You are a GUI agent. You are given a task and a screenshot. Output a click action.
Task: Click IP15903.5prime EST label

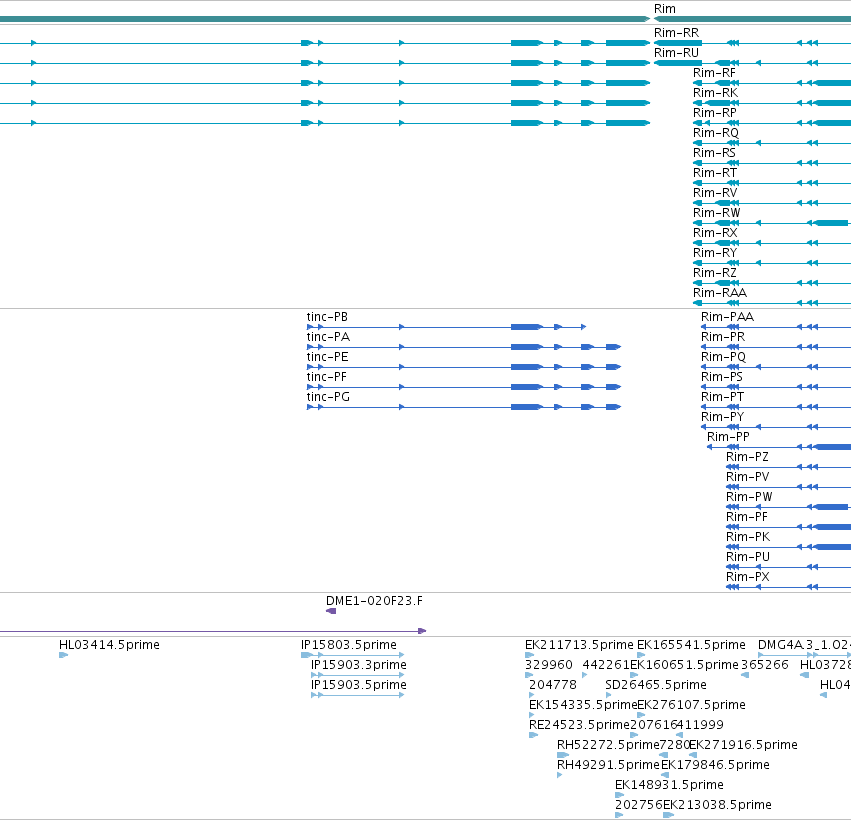click(359, 685)
